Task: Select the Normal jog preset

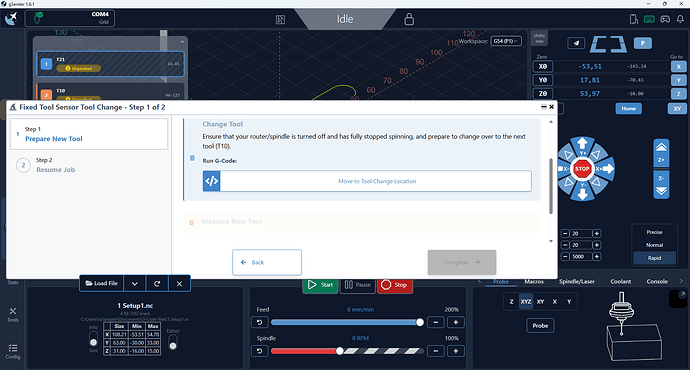Action: click(654, 245)
